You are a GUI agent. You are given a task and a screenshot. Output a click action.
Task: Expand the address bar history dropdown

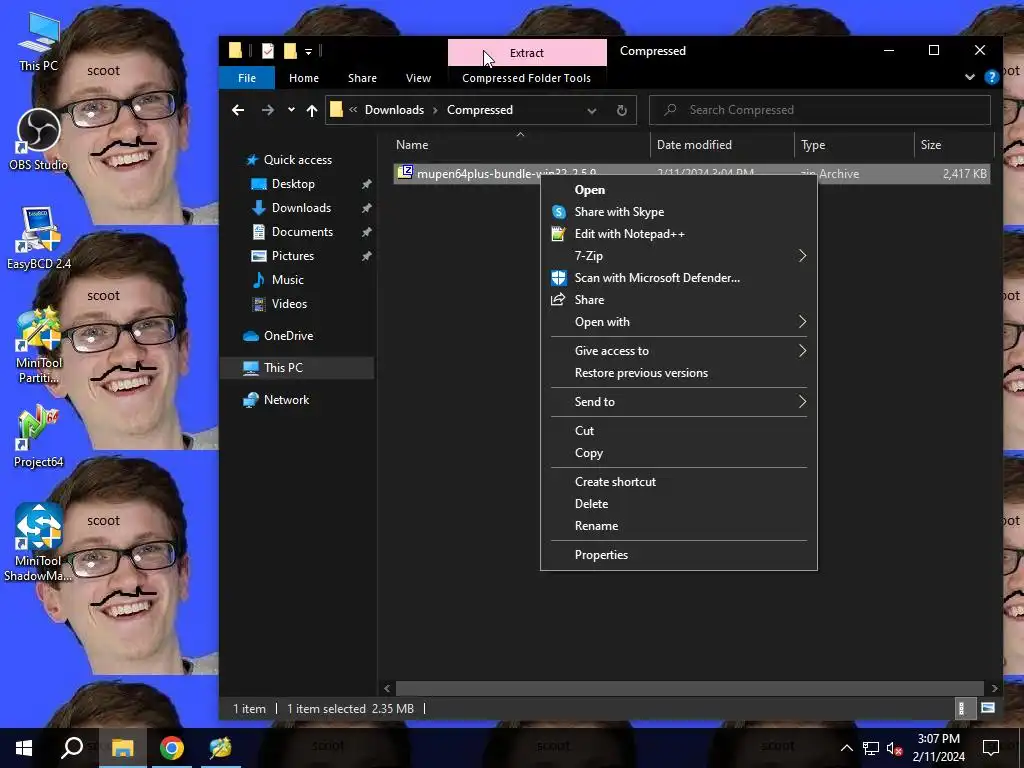click(592, 110)
